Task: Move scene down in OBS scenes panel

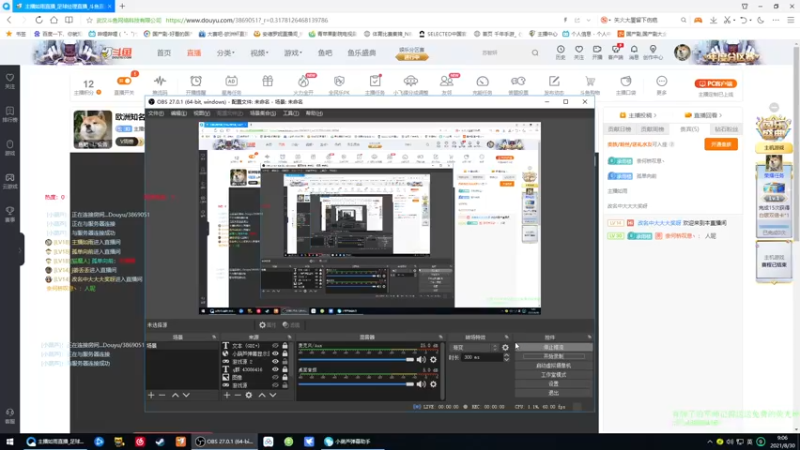Action: point(186,395)
